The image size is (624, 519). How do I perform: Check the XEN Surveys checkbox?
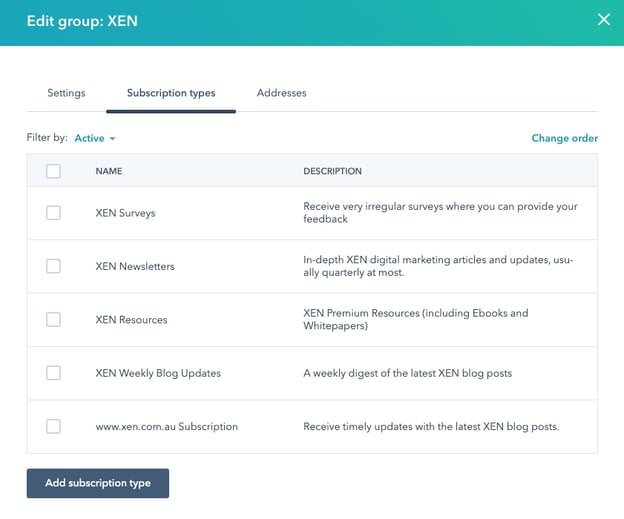pos(53,213)
